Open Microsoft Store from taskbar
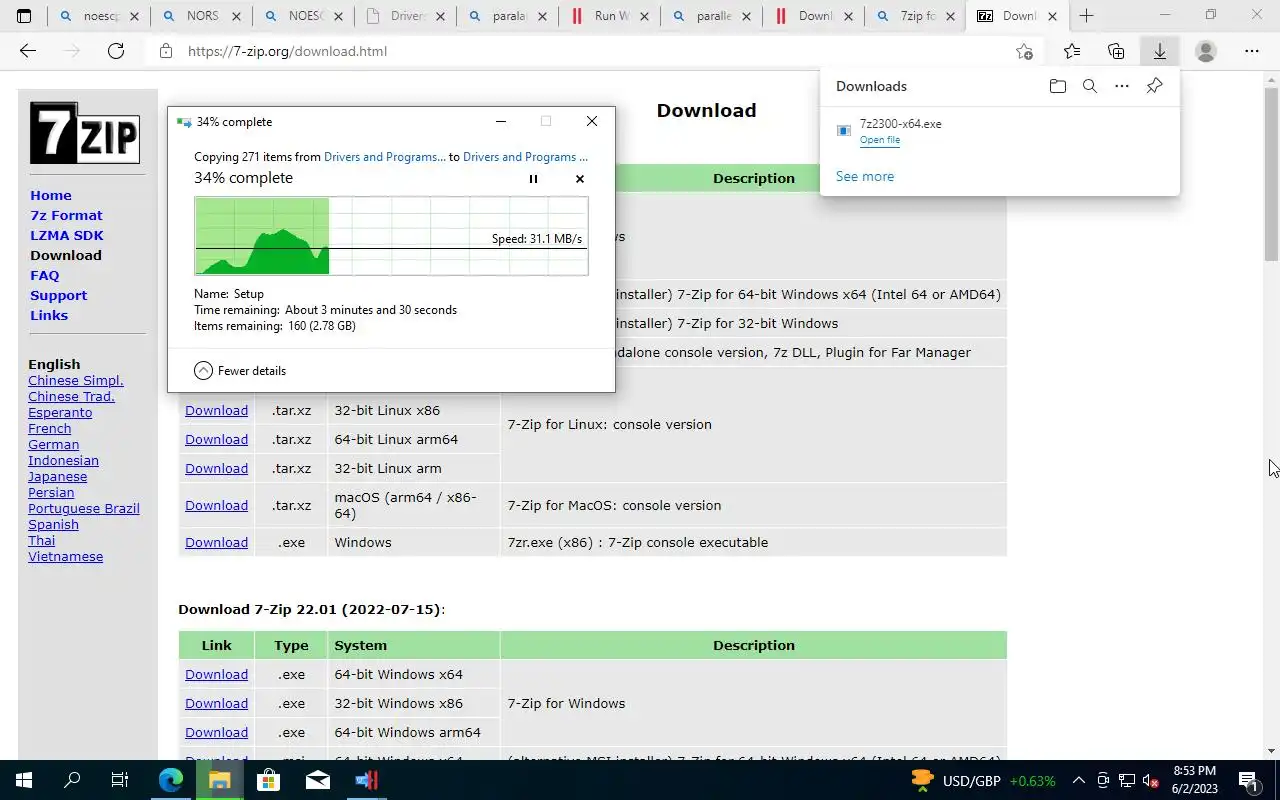This screenshot has height=800, width=1280. click(268, 780)
